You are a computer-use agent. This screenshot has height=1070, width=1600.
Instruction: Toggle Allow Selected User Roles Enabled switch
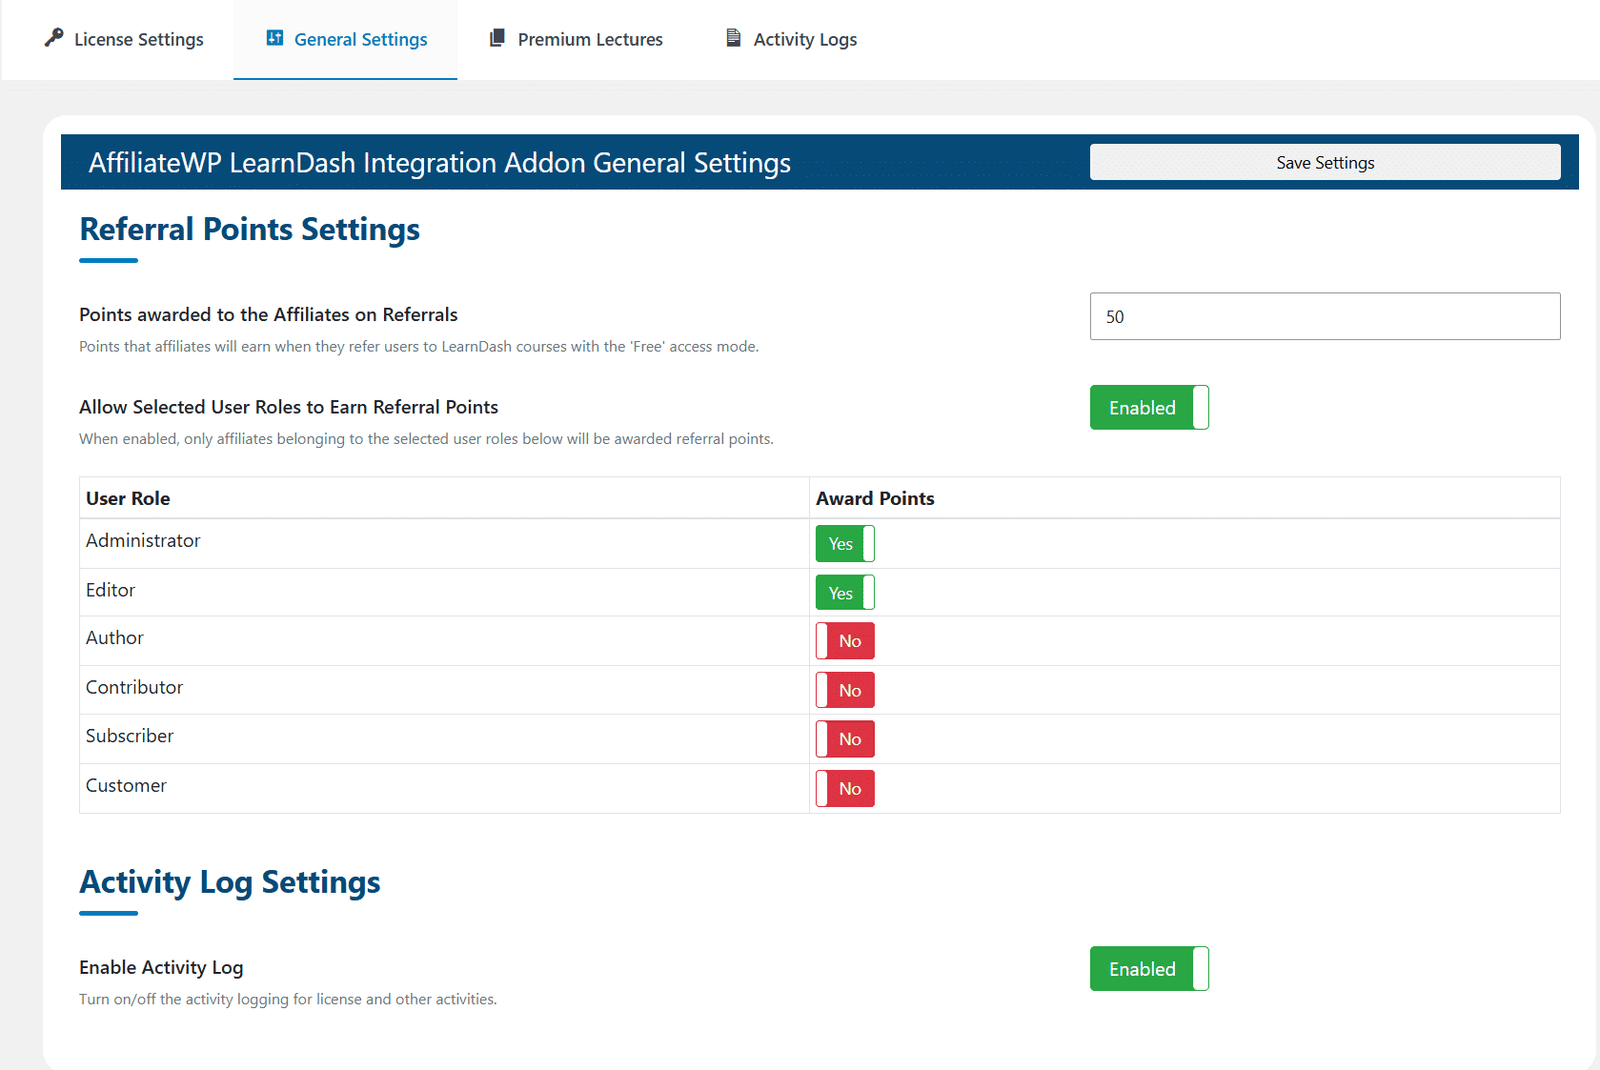coord(1149,407)
